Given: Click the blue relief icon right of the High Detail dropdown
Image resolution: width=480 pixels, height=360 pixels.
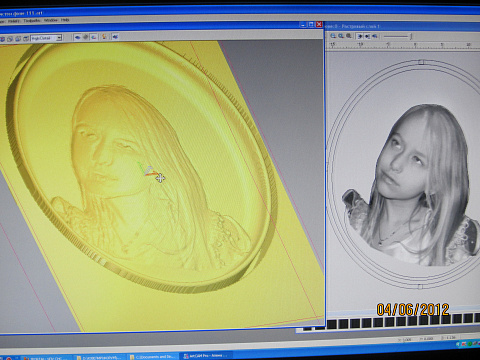Looking at the screenshot, I should pyautogui.click(x=78, y=37).
